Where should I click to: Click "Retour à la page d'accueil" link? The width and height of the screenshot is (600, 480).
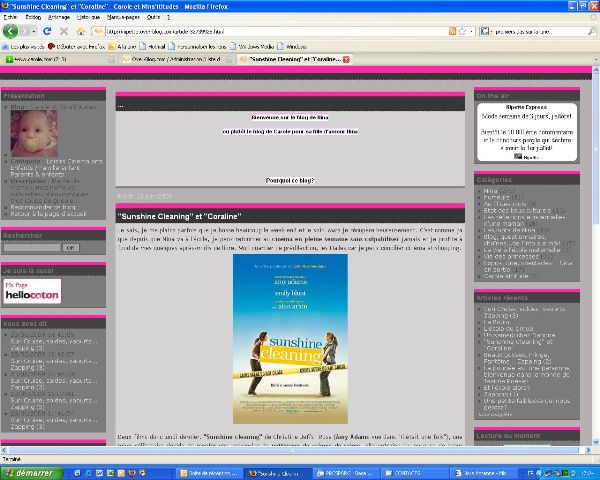click(48, 214)
